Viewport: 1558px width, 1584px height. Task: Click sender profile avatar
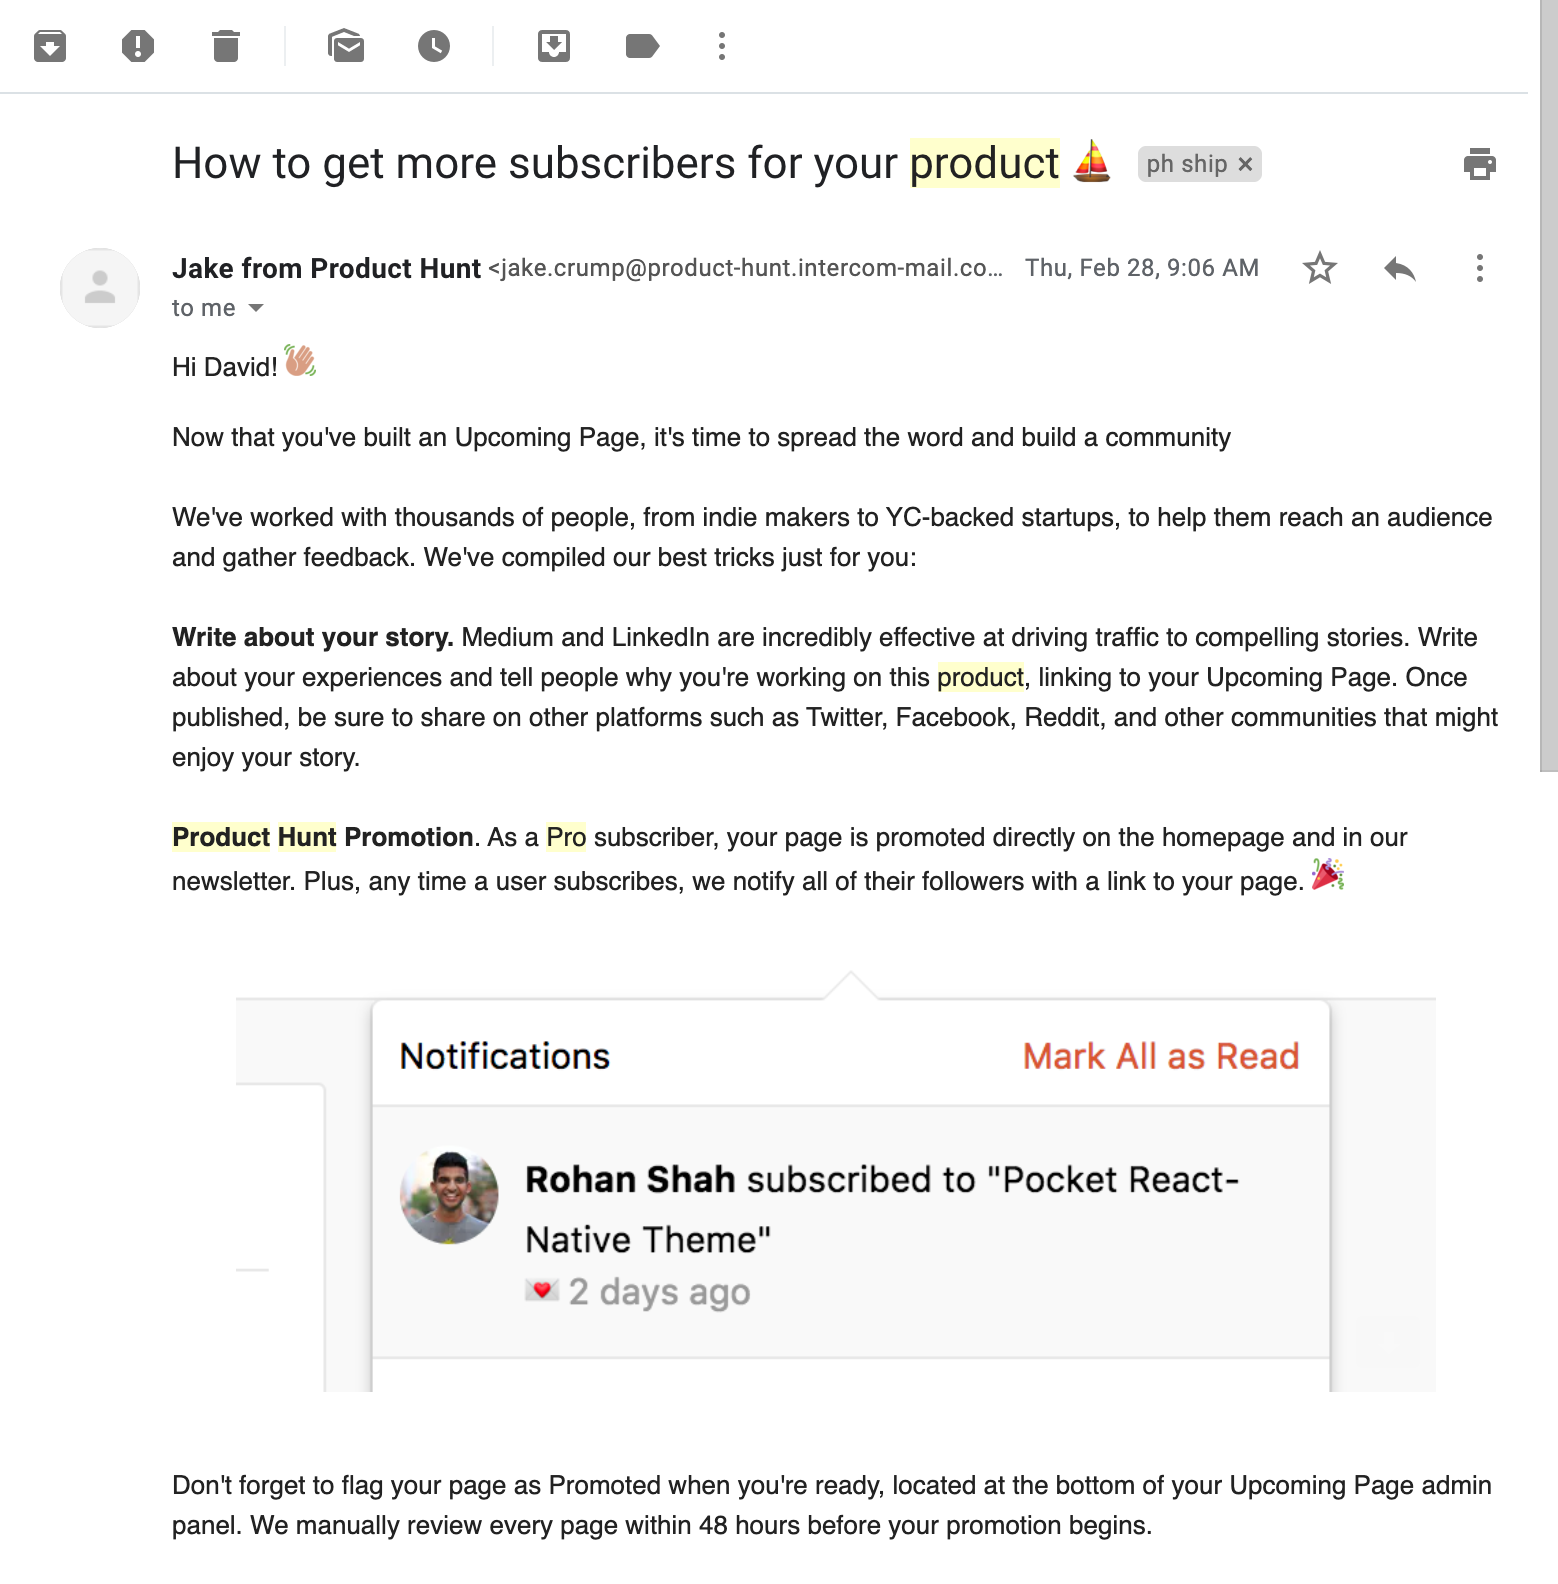coord(100,288)
